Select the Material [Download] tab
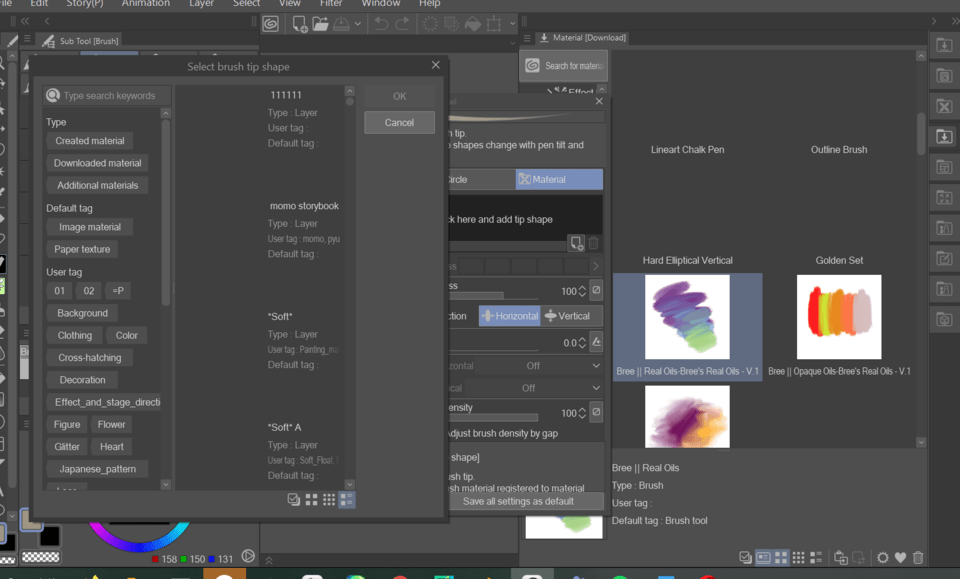 point(582,38)
